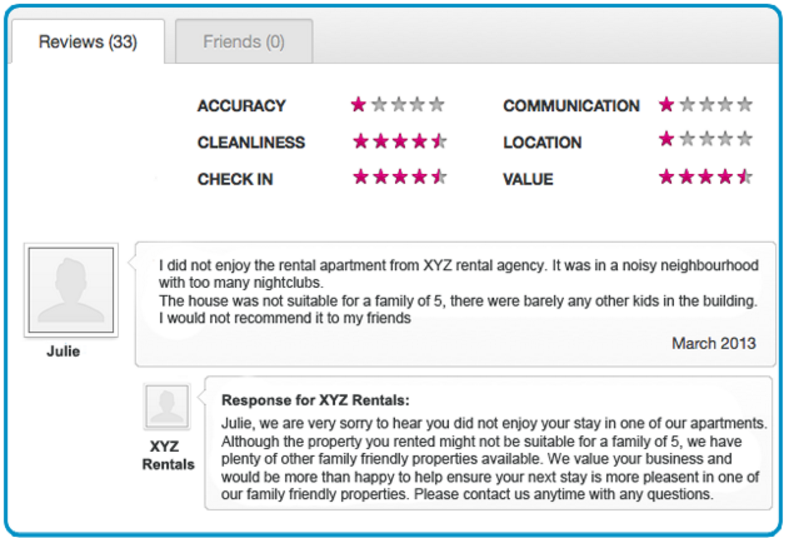Click the XYZ Rentals response text bubble

coord(488,443)
